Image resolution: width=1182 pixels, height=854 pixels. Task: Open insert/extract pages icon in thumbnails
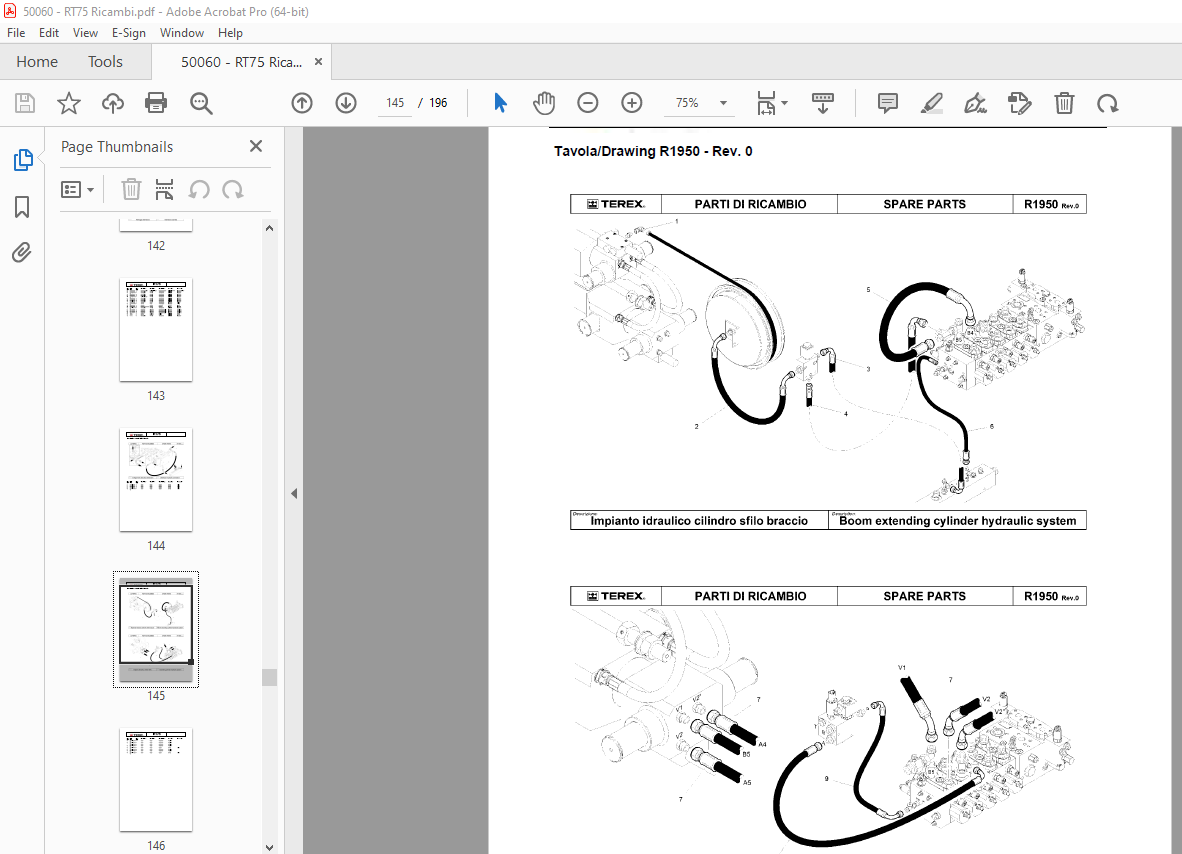[164, 189]
